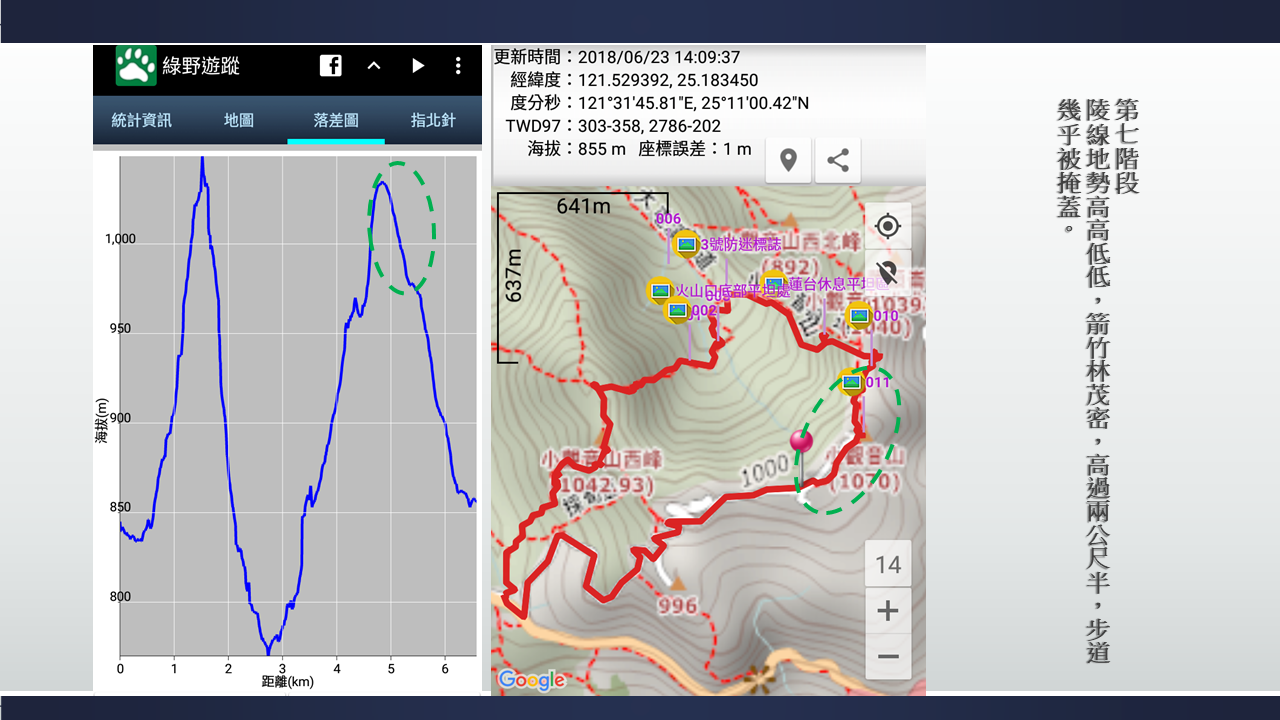Click the map pin marker button
Viewport: 1280px width, 720px height.
[788, 160]
